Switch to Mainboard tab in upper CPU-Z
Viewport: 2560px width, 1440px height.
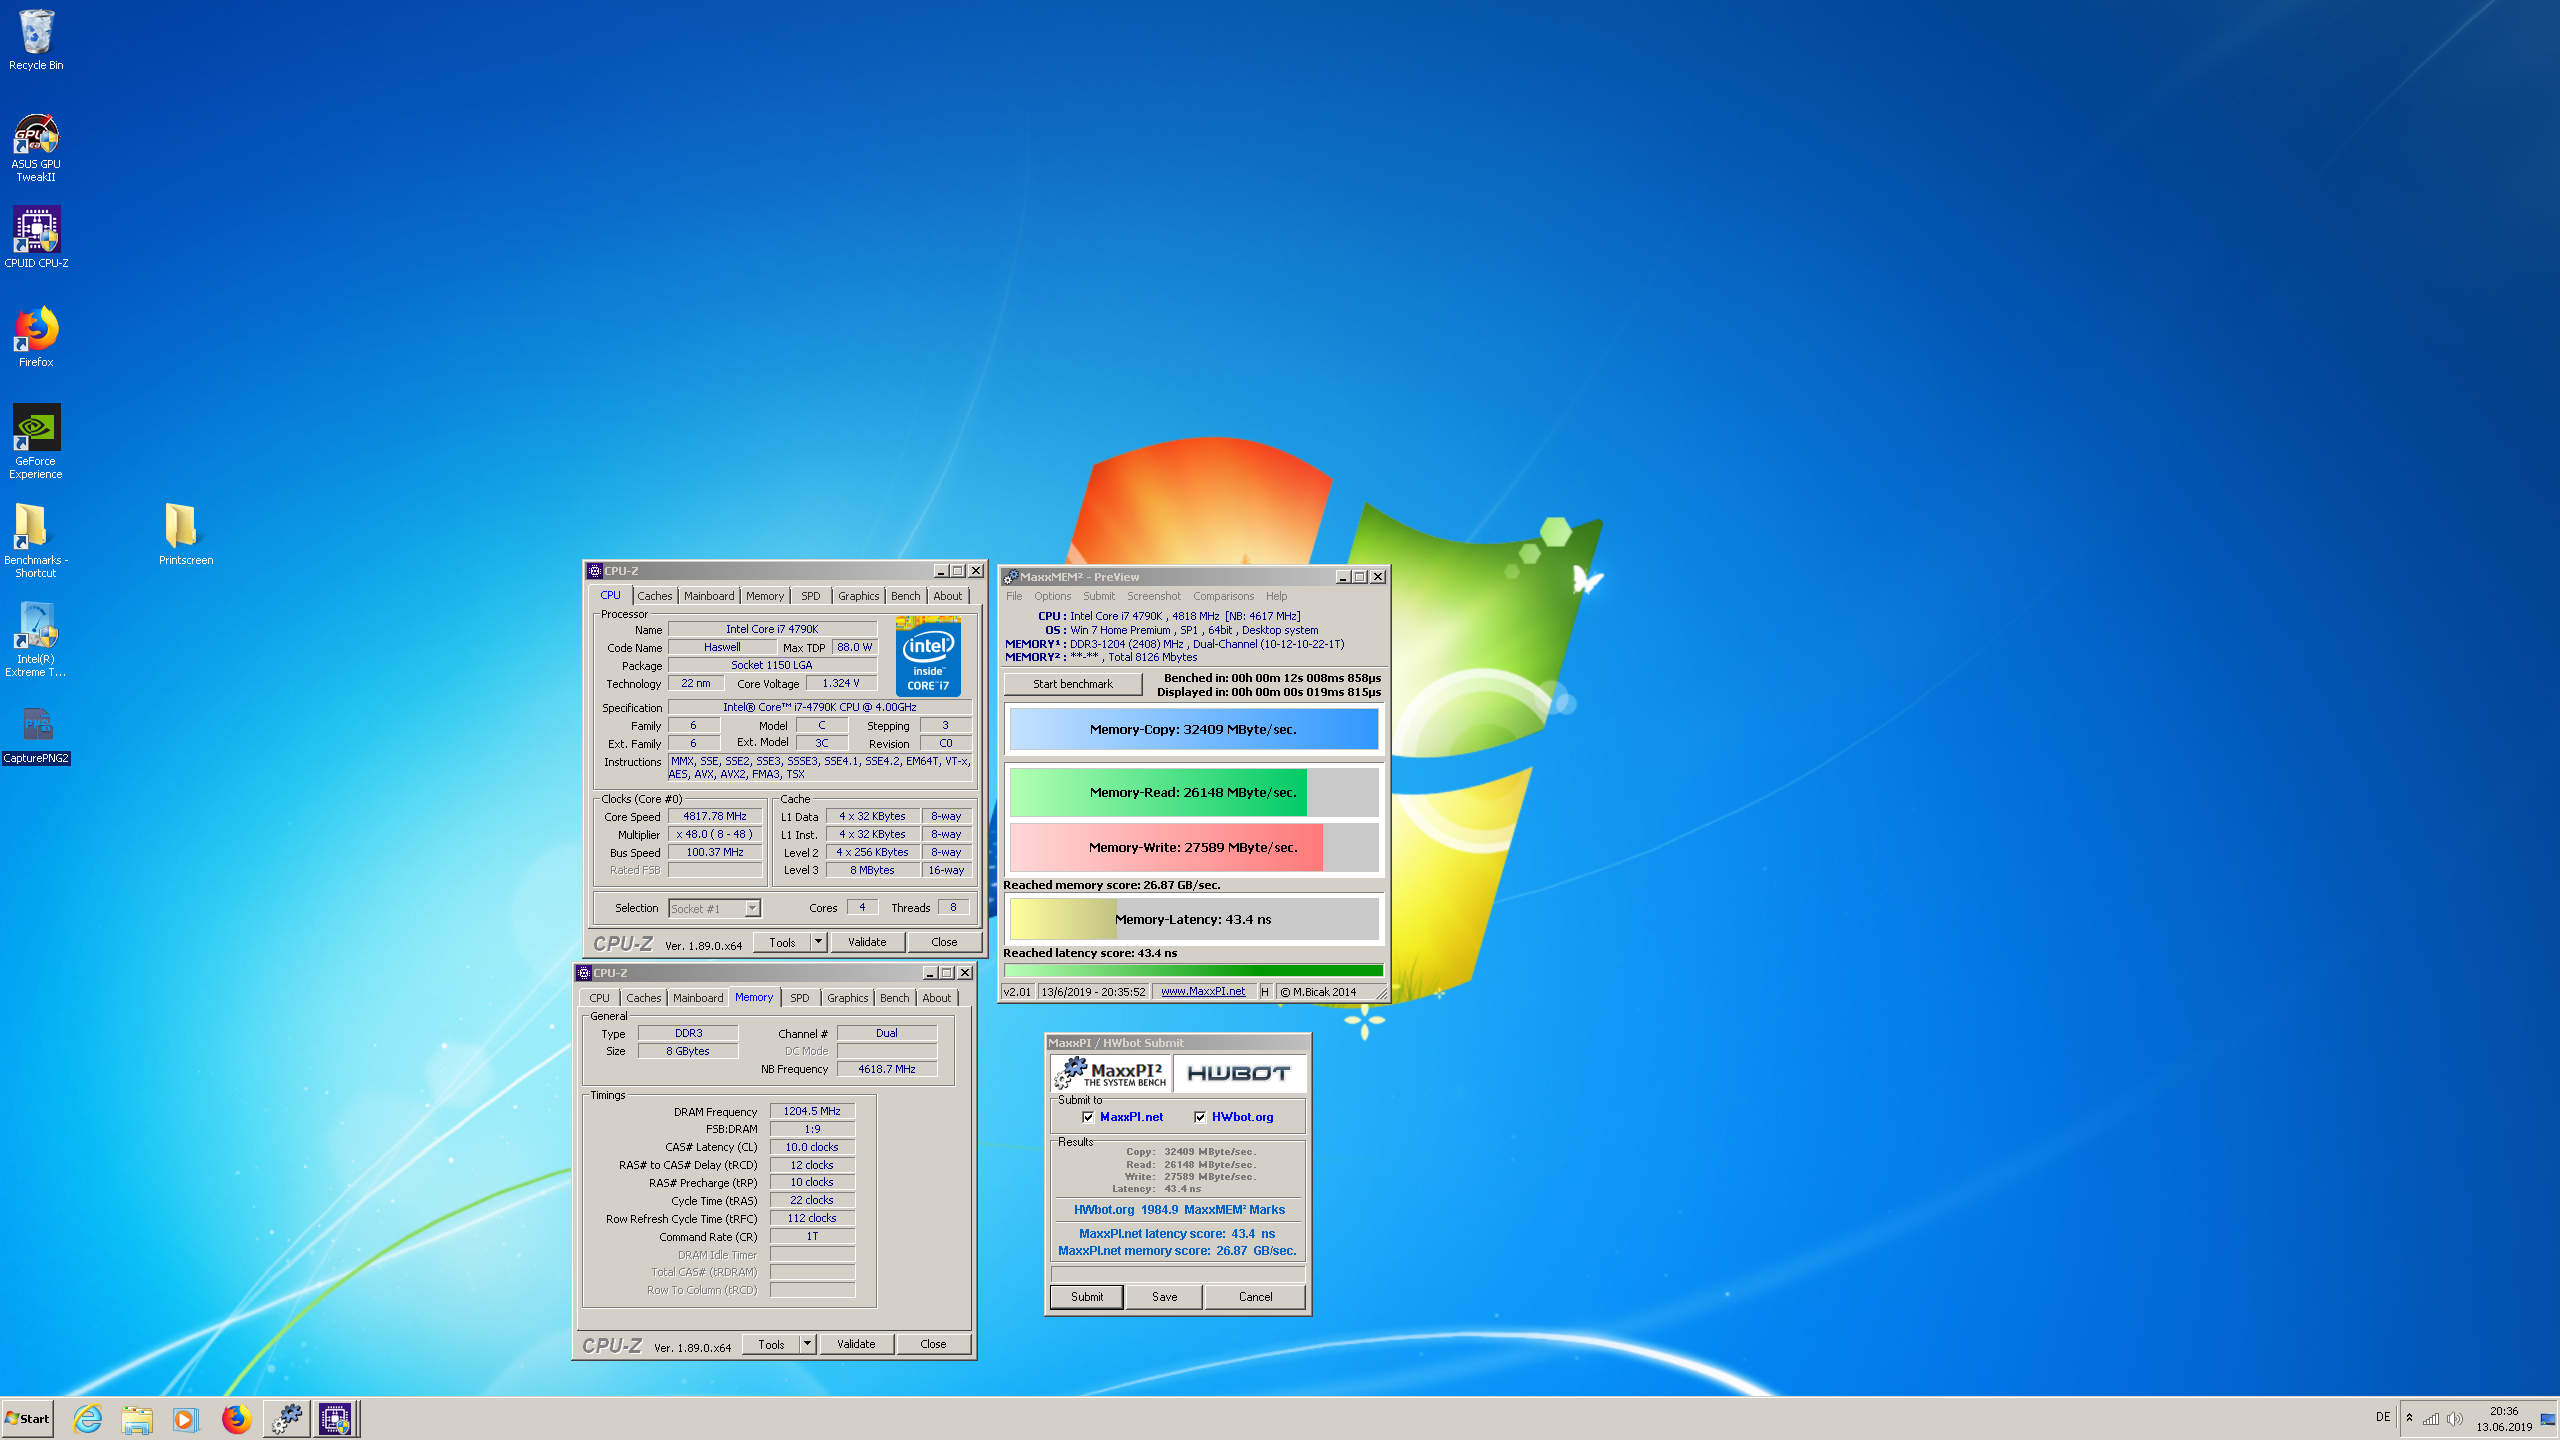[709, 596]
